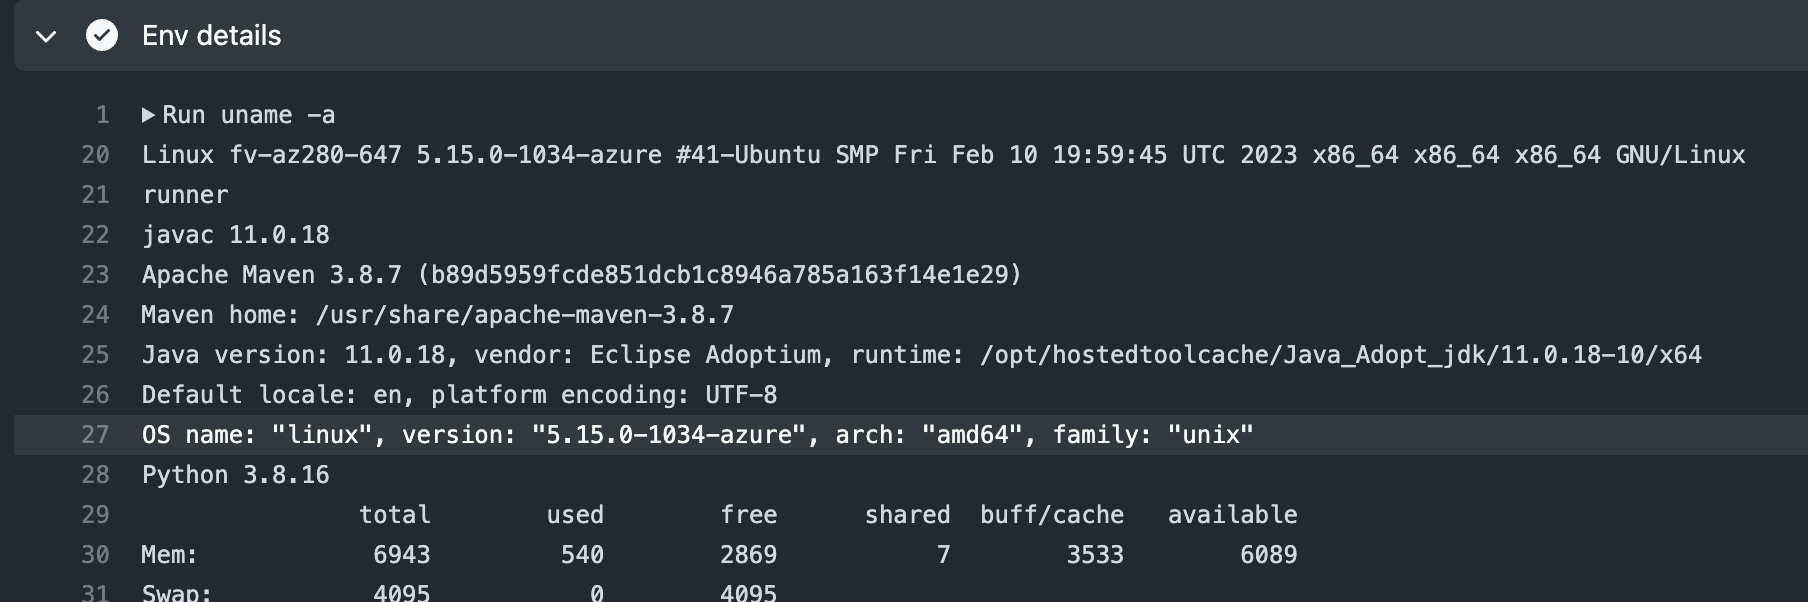Click the checkmark inside the status circle
Image resolution: width=1808 pixels, height=602 pixels.
tap(100, 36)
